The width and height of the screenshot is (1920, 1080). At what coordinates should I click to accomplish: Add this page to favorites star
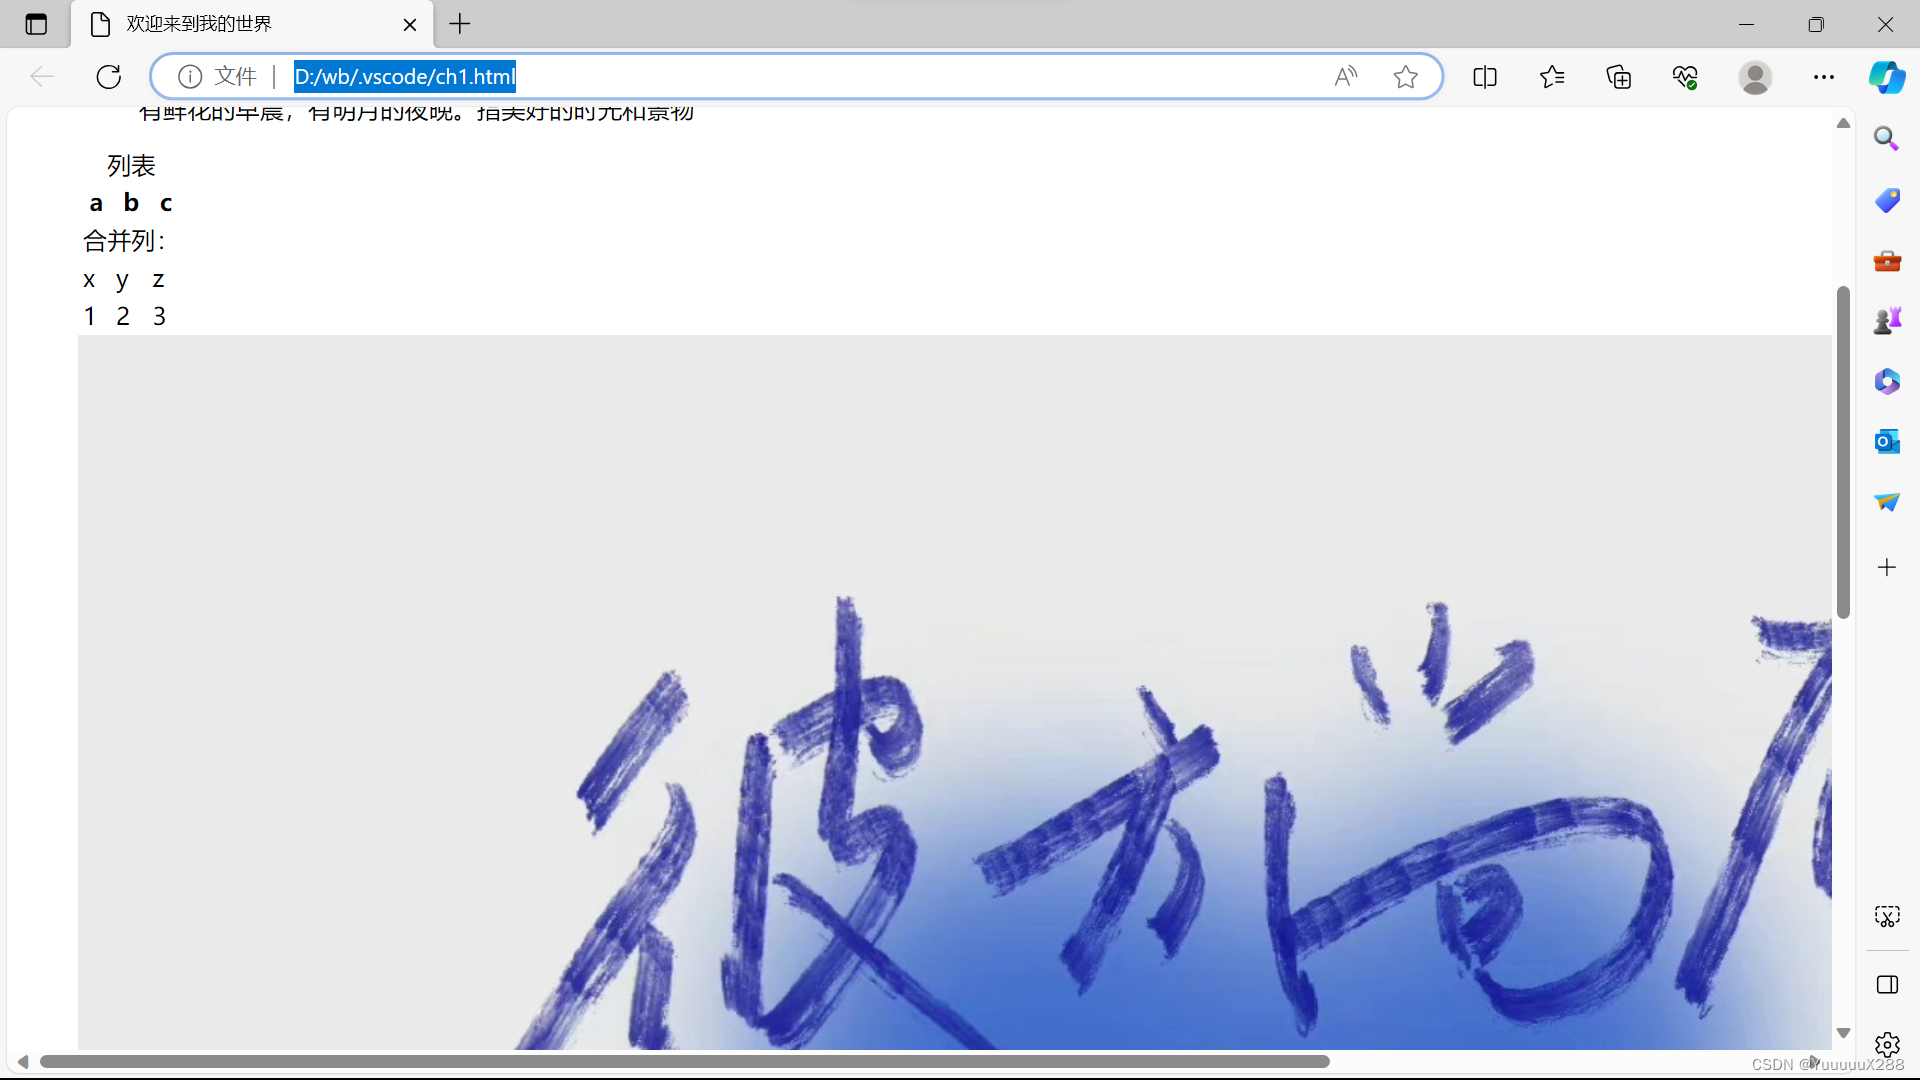[x=1405, y=77]
